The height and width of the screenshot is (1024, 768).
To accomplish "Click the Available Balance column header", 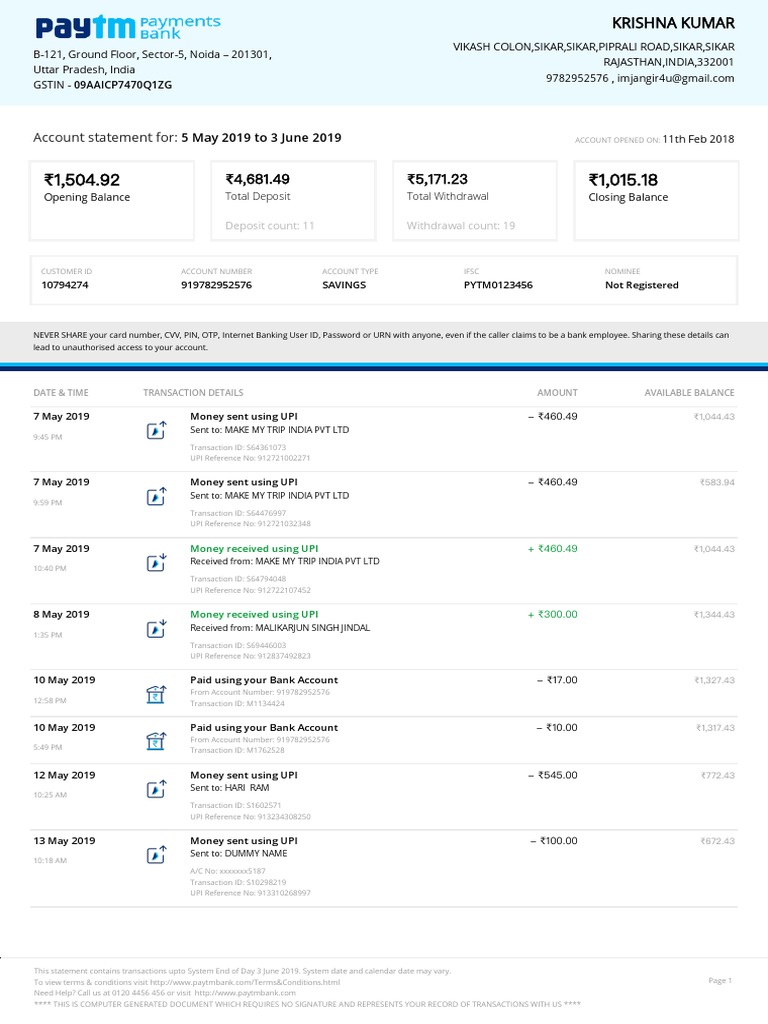I will tap(689, 393).
